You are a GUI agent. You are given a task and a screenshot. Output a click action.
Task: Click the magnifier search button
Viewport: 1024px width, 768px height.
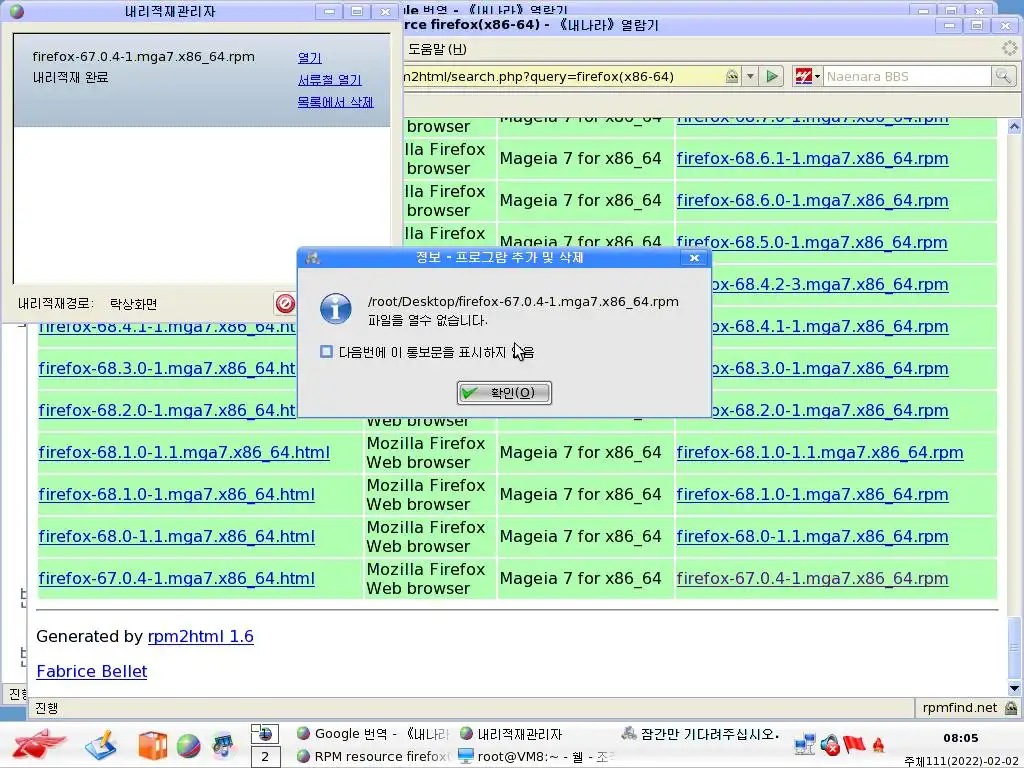pyautogui.click(x=1003, y=76)
